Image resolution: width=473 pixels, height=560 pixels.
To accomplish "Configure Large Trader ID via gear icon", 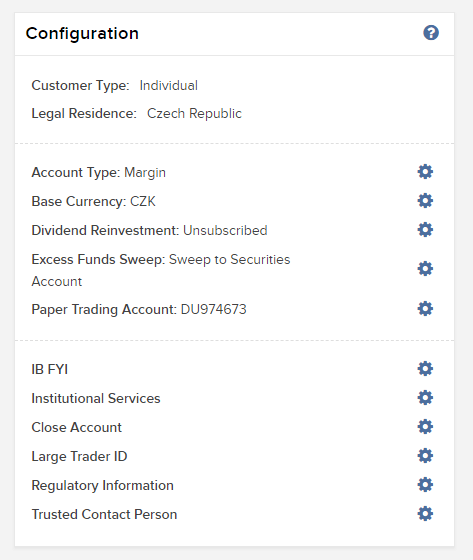I will [x=425, y=456].
